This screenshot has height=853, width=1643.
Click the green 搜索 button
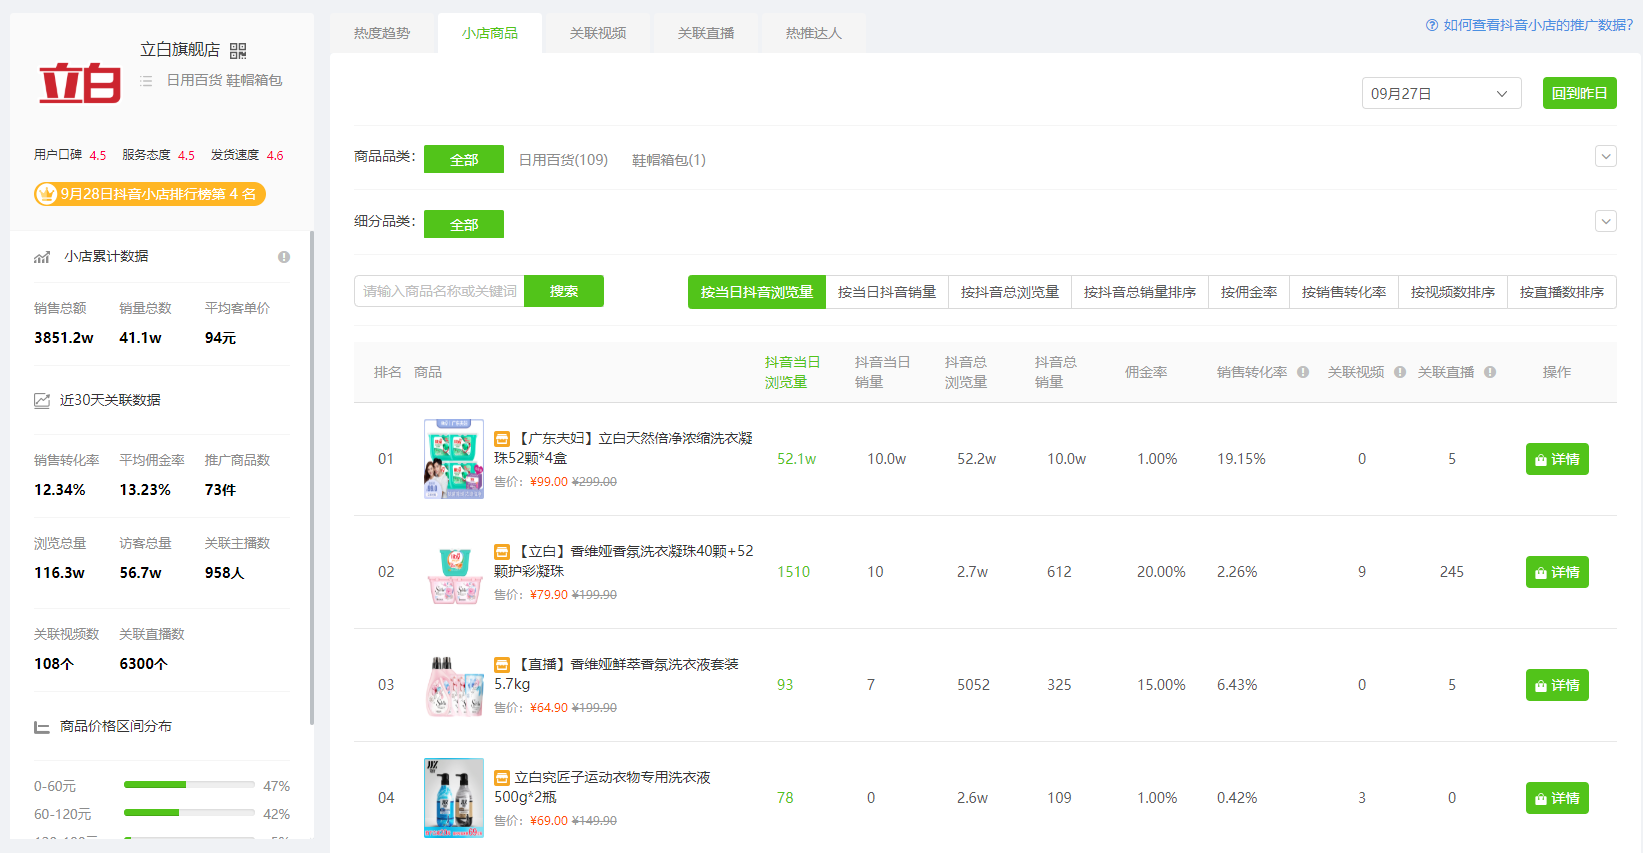coord(564,291)
